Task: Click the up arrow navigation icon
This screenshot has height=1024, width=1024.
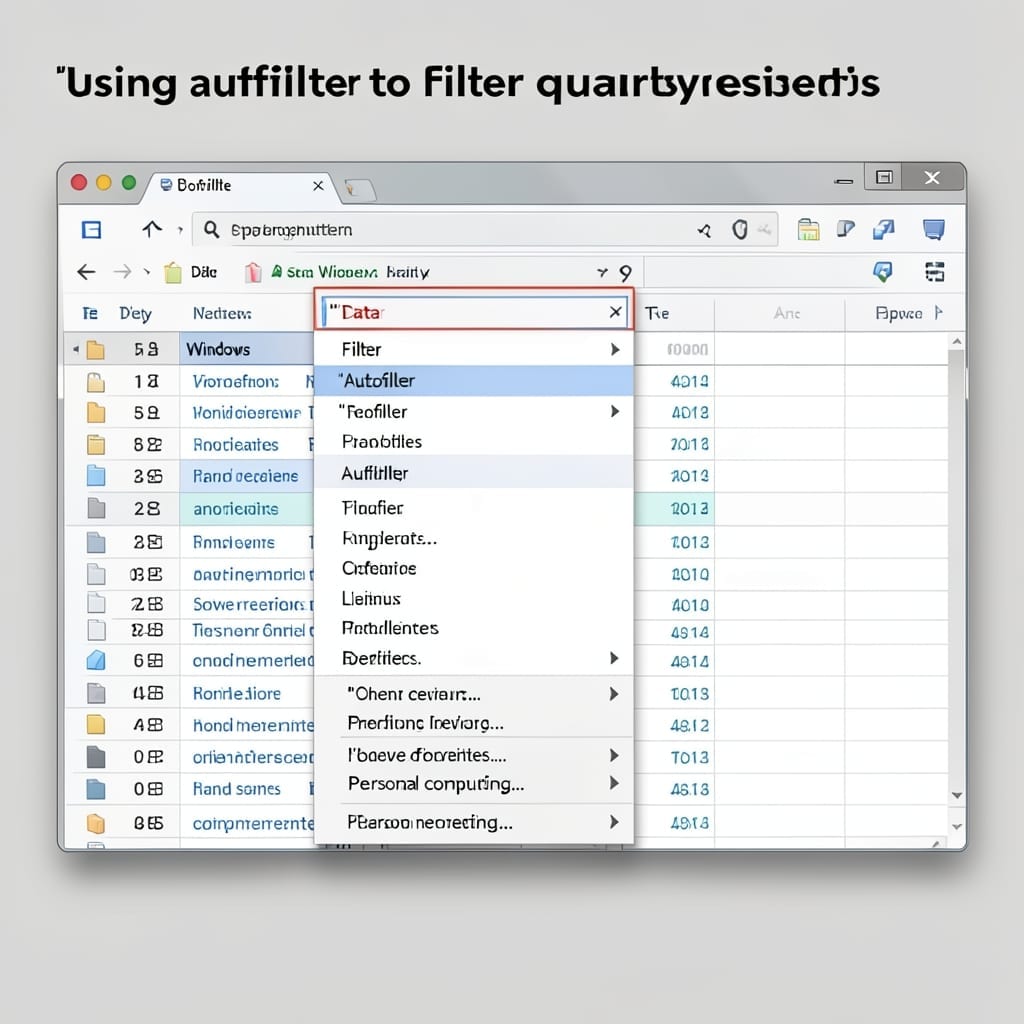Action: 152,229
